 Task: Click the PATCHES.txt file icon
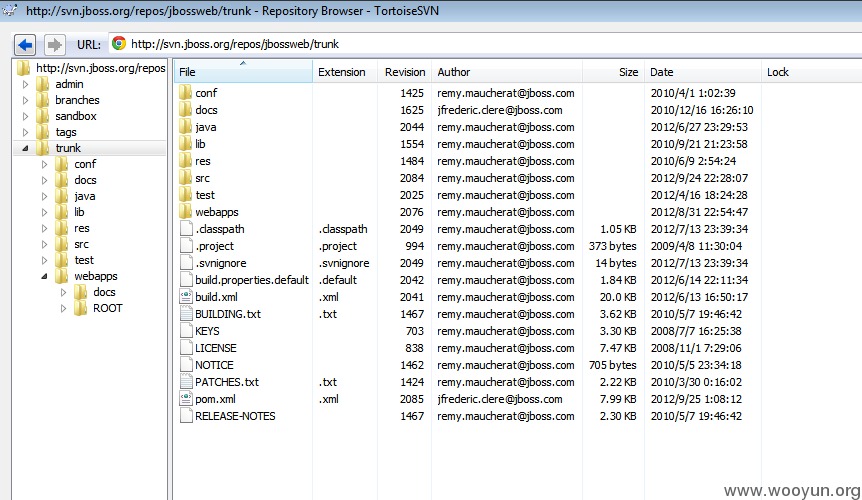pos(186,382)
